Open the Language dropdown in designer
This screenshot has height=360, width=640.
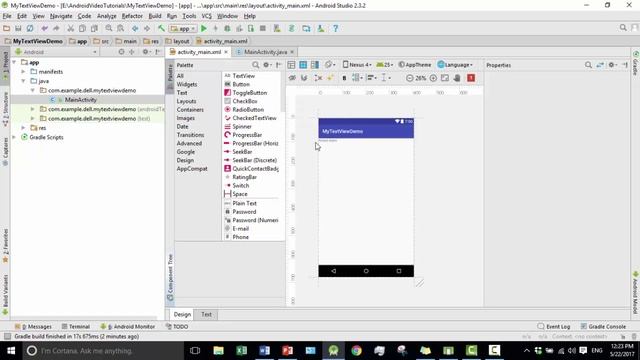point(455,65)
